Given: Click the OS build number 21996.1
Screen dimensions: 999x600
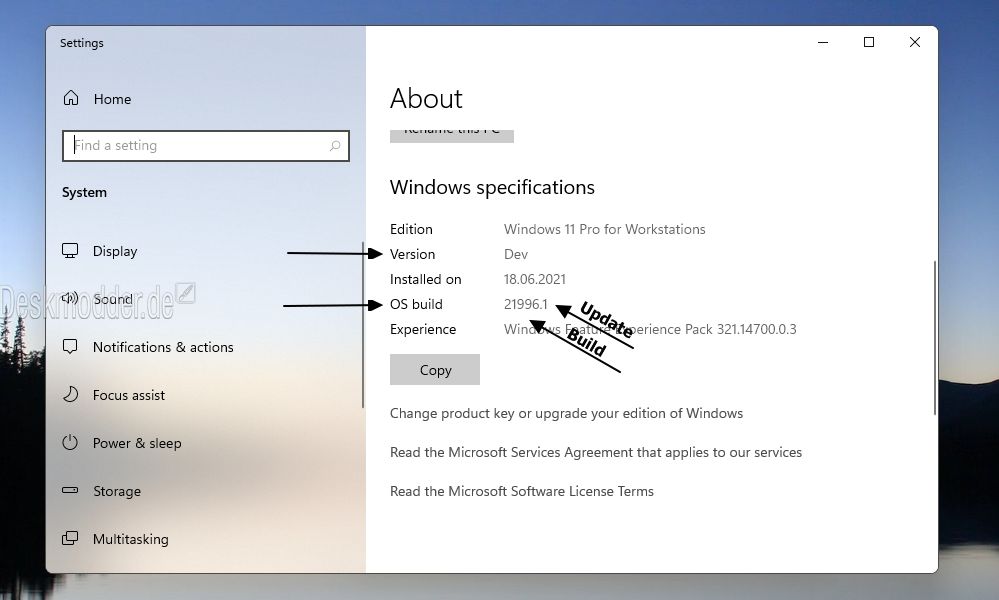Looking at the screenshot, I should [526, 304].
